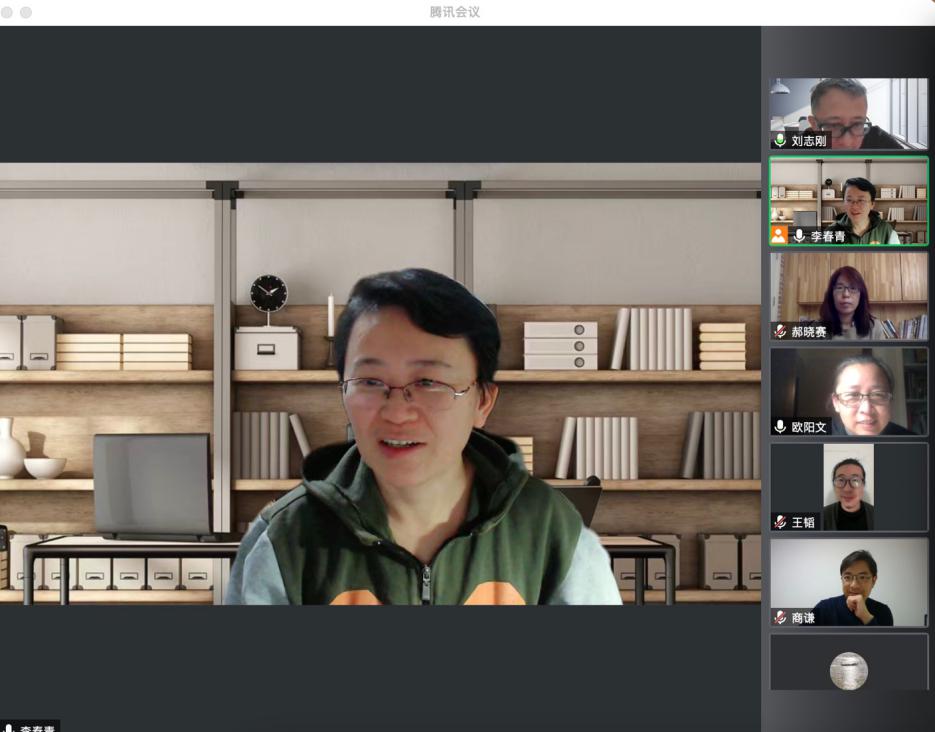Click the orange host badge next to 李春青
Image resolution: width=935 pixels, height=732 pixels.
click(779, 236)
